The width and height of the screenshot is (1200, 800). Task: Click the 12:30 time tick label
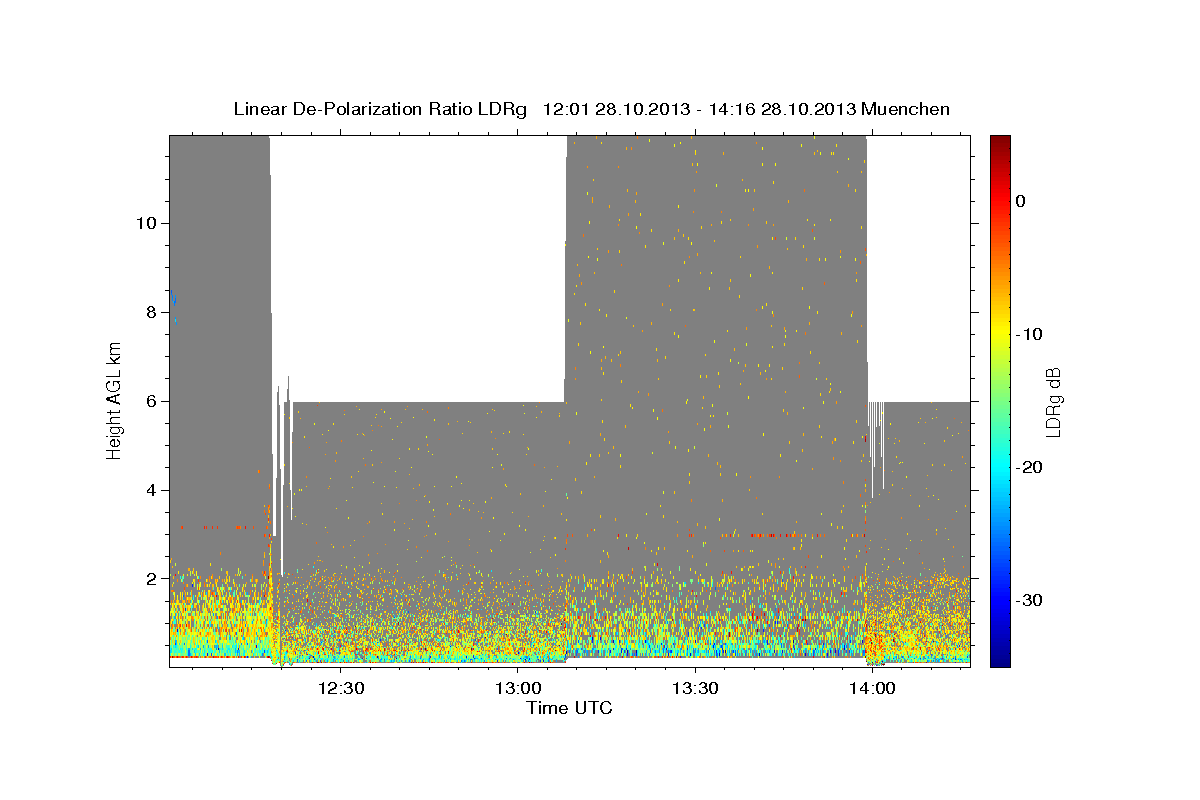click(x=342, y=689)
